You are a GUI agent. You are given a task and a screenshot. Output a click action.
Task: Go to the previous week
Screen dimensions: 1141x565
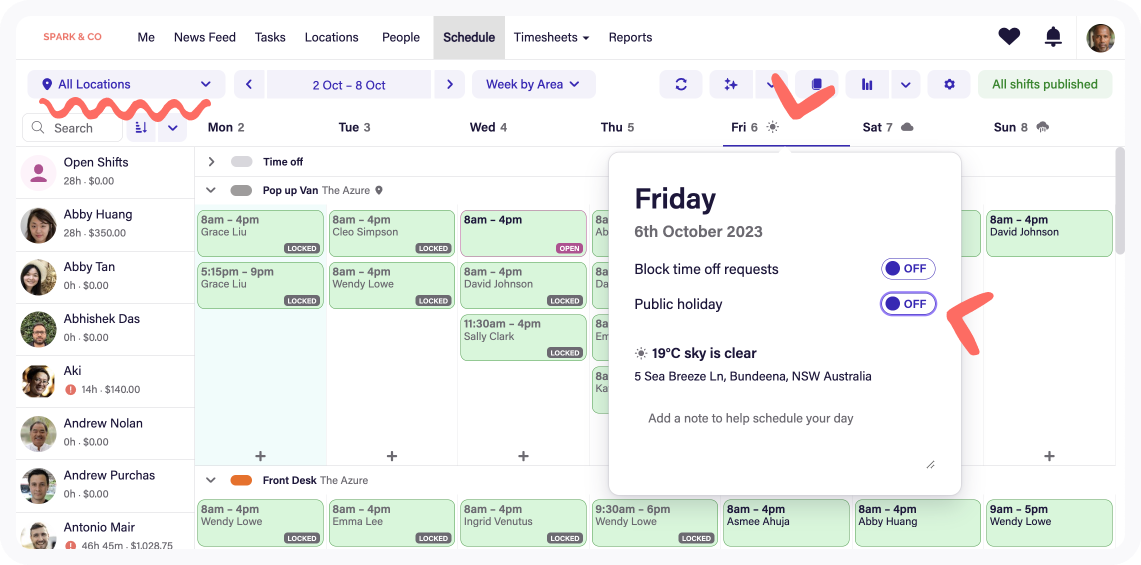tap(249, 85)
